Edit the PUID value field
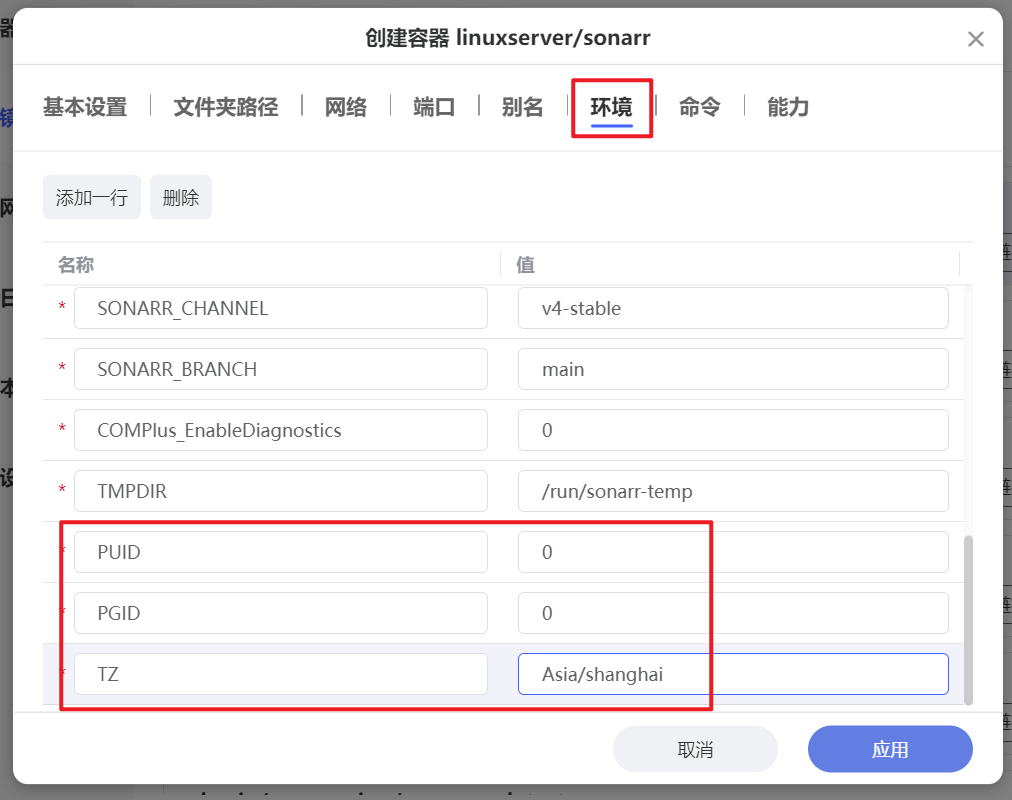This screenshot has width=1012, height=800. [x=733, y=552]
